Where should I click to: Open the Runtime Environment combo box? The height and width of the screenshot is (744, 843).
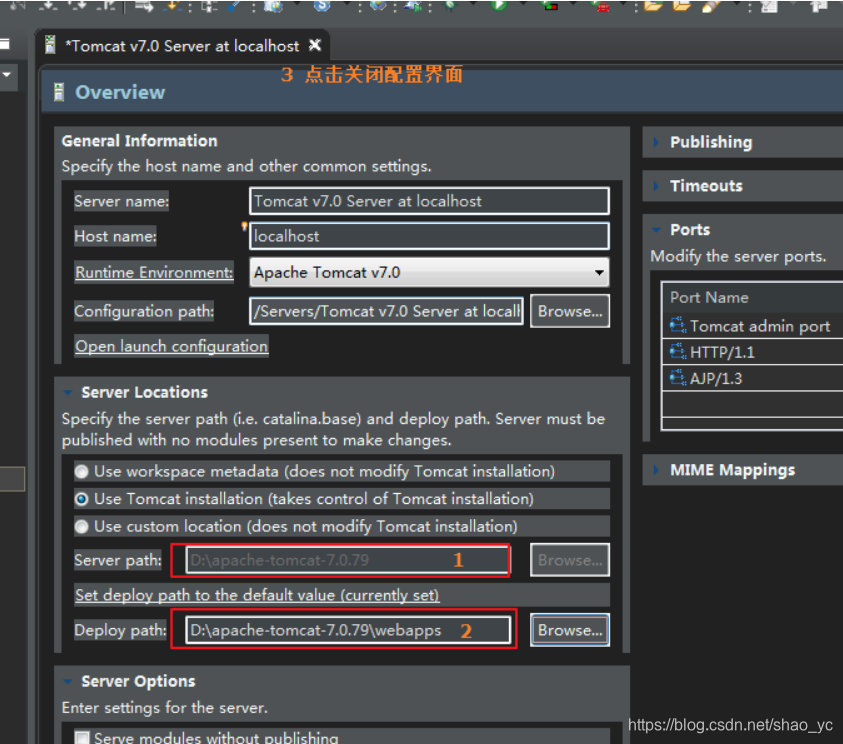tap(429, 273)
